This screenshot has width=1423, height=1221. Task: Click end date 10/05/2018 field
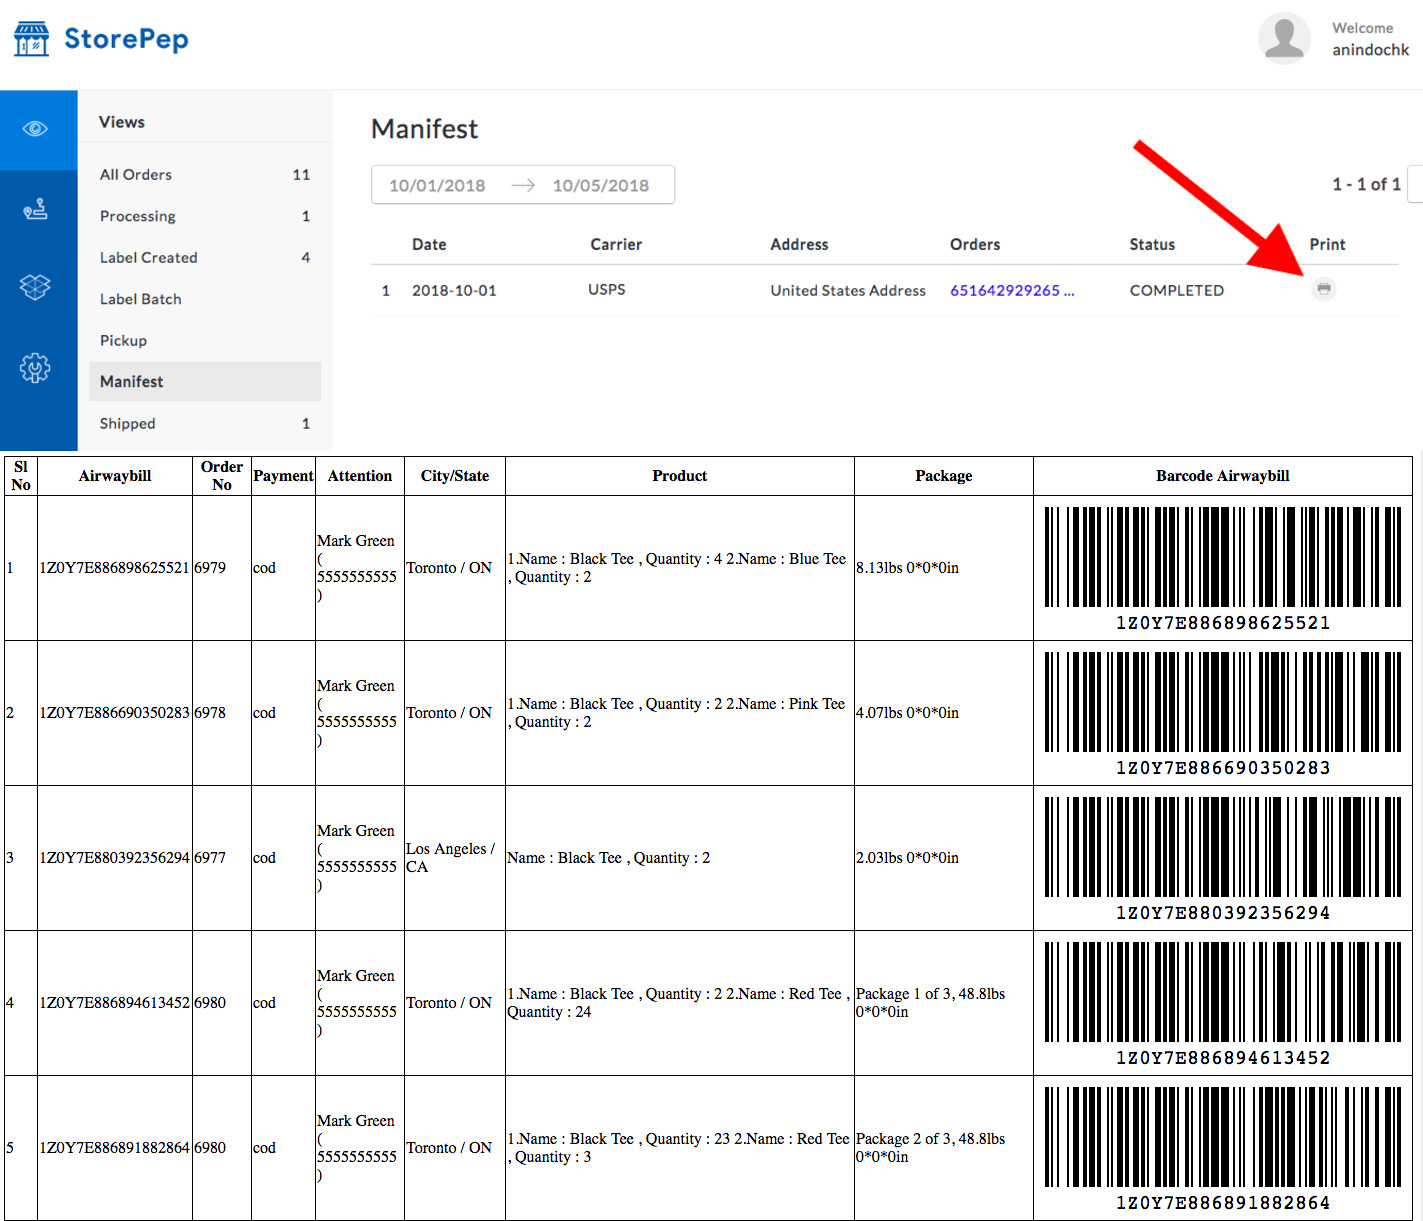(601, 185)
